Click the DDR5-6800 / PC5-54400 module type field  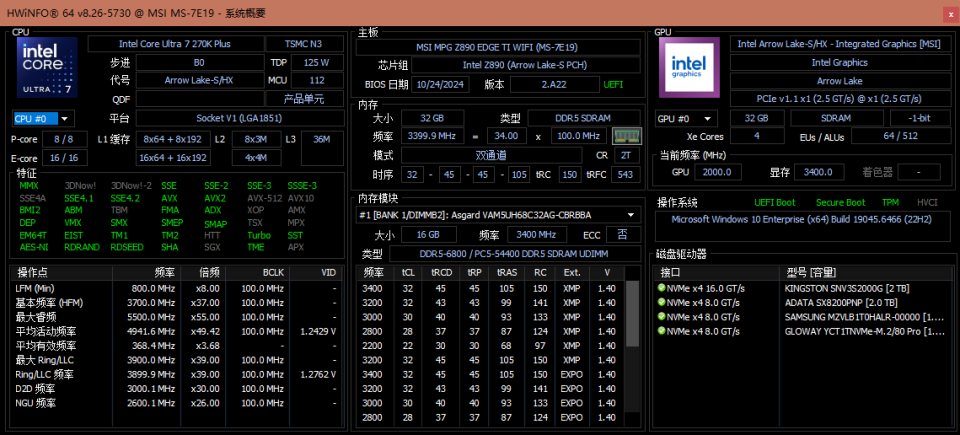coord(515,254)
